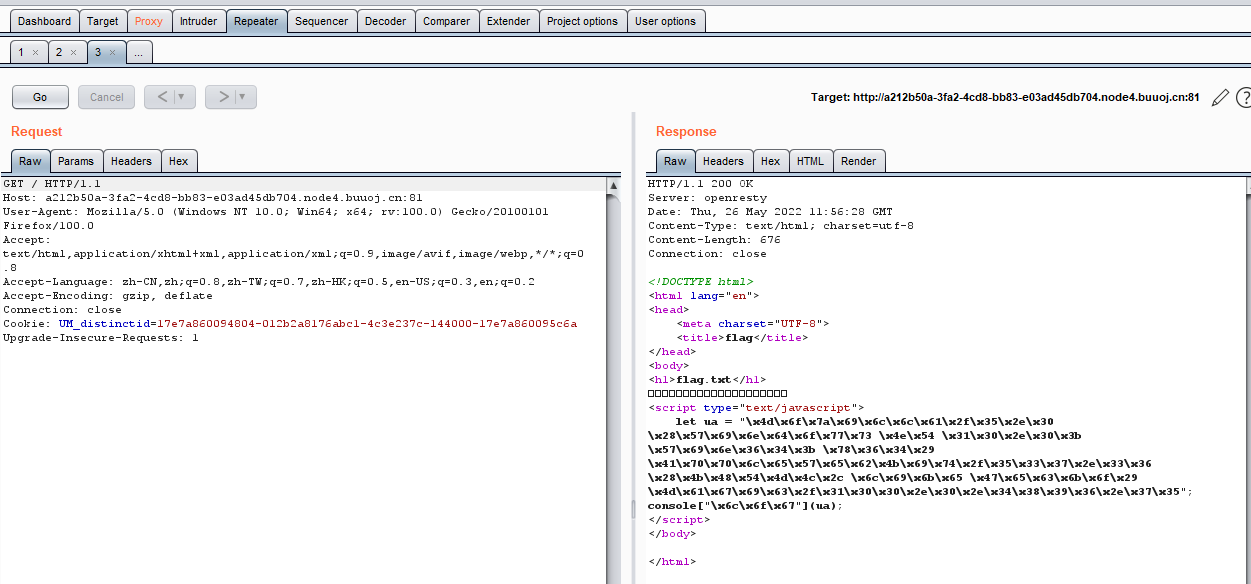Open Repeater help question icon
The height and width of the screenshot is (584, 1251).
1244,97
